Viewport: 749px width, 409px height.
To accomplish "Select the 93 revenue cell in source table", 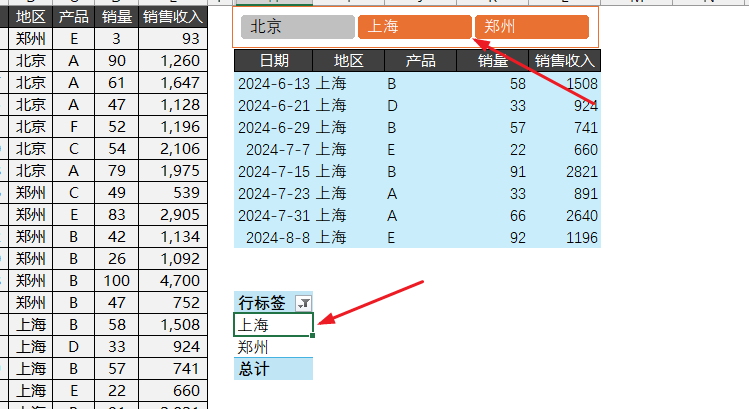I will pos(173,38).
